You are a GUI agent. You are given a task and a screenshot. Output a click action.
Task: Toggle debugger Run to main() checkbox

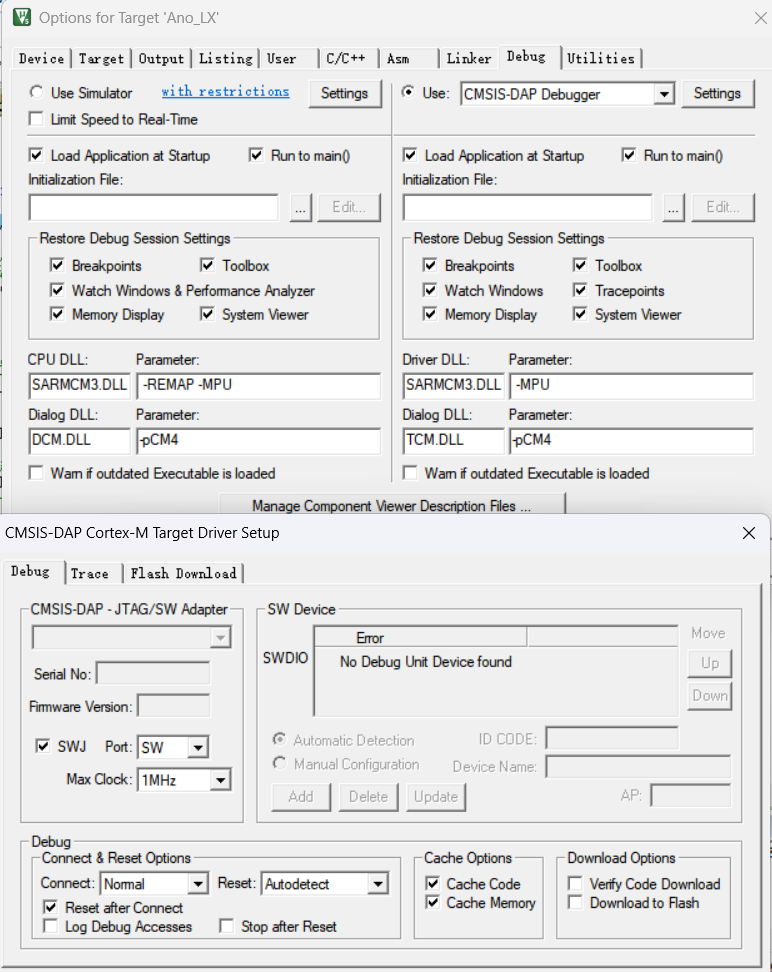point(629,155)
